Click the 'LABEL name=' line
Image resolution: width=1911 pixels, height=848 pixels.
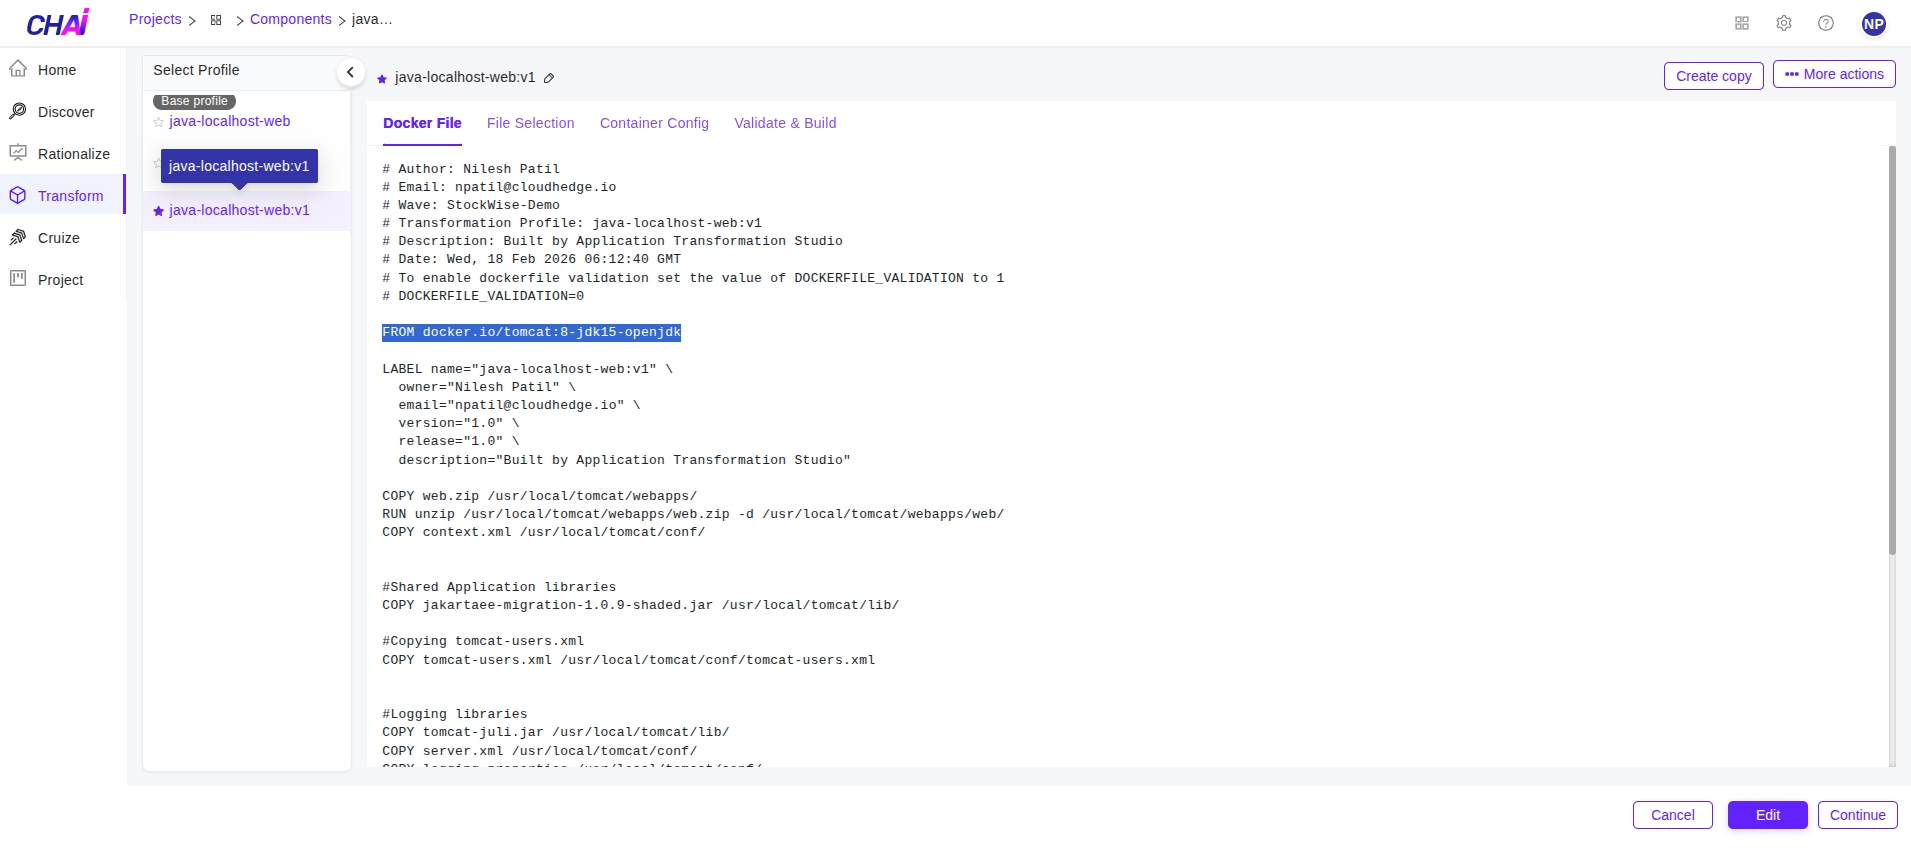528,369
